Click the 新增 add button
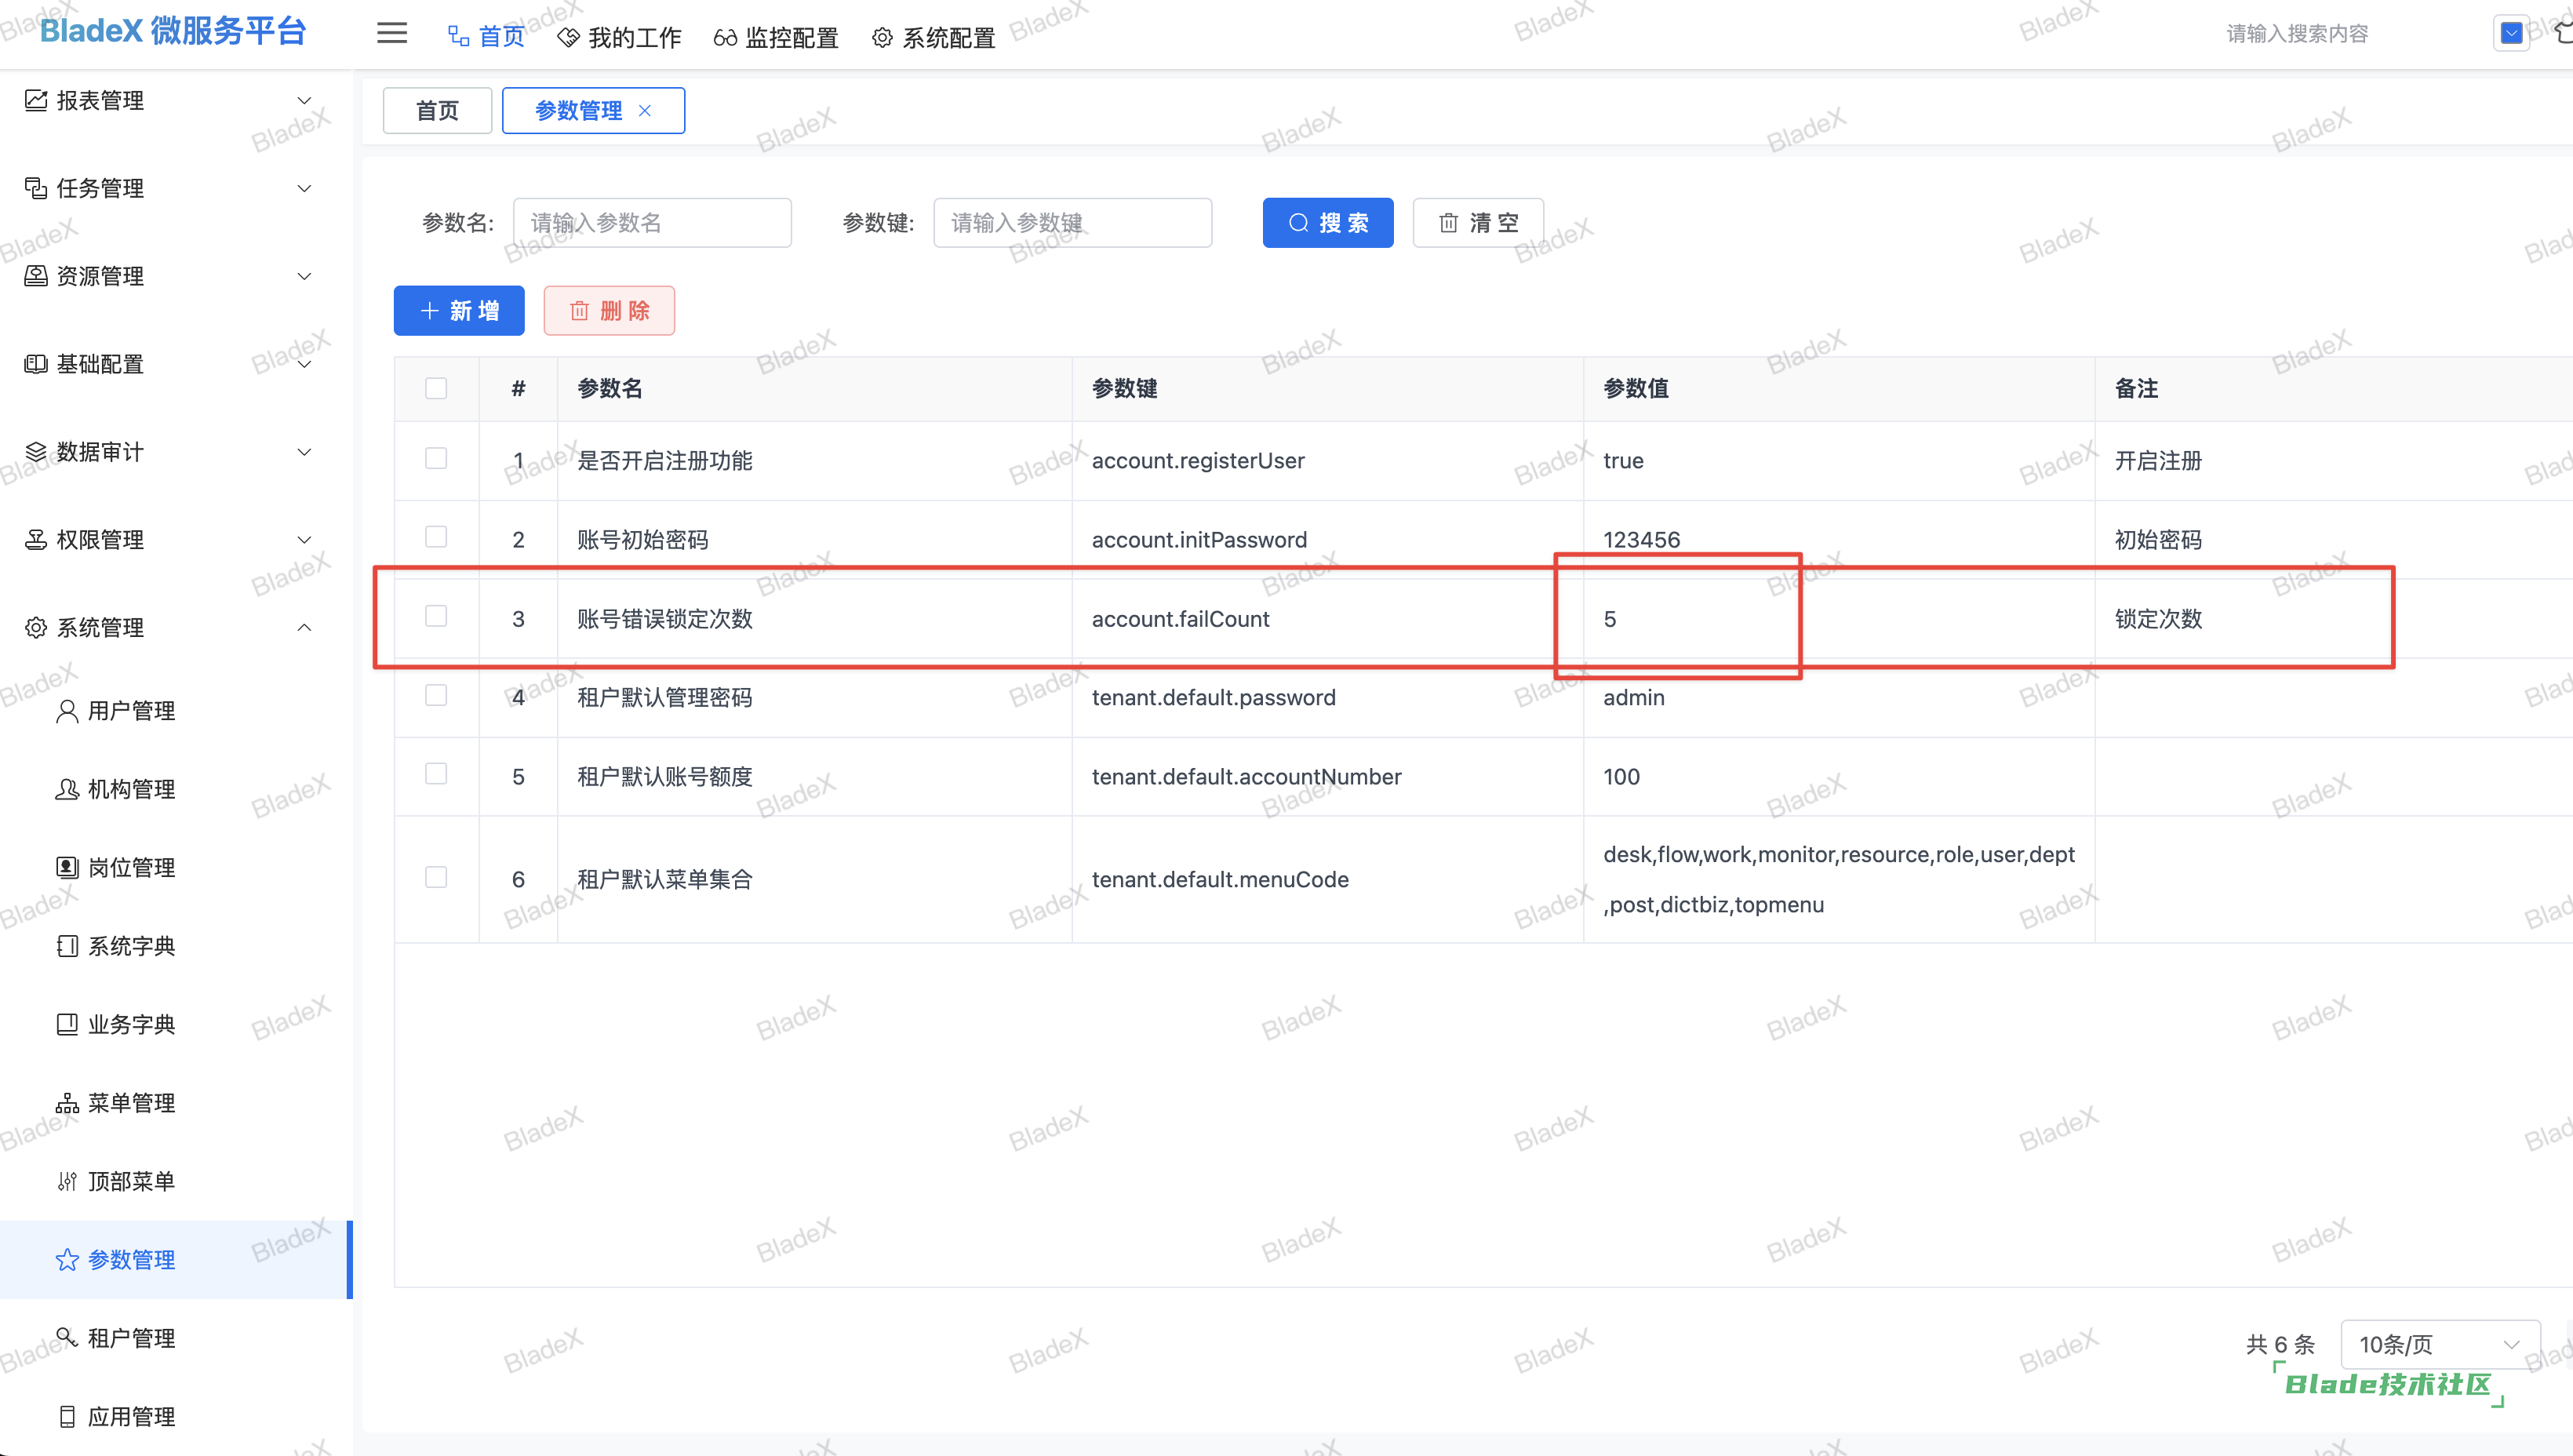 click(x=459, y=310)
